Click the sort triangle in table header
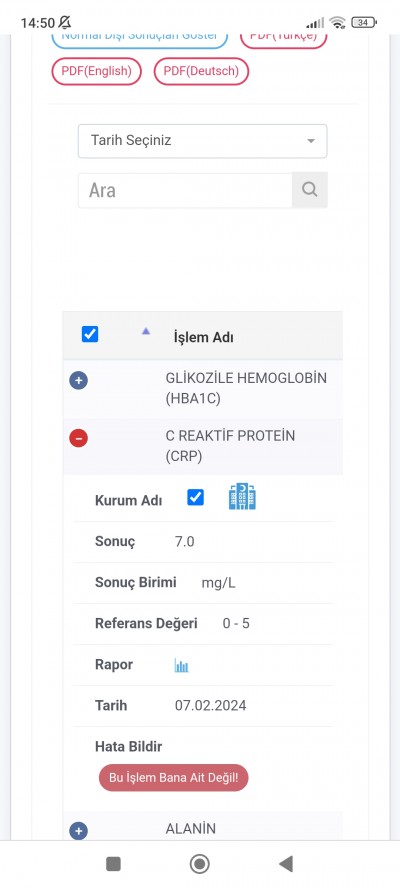The width and height of the screenshot is (400, 888). 146,331
